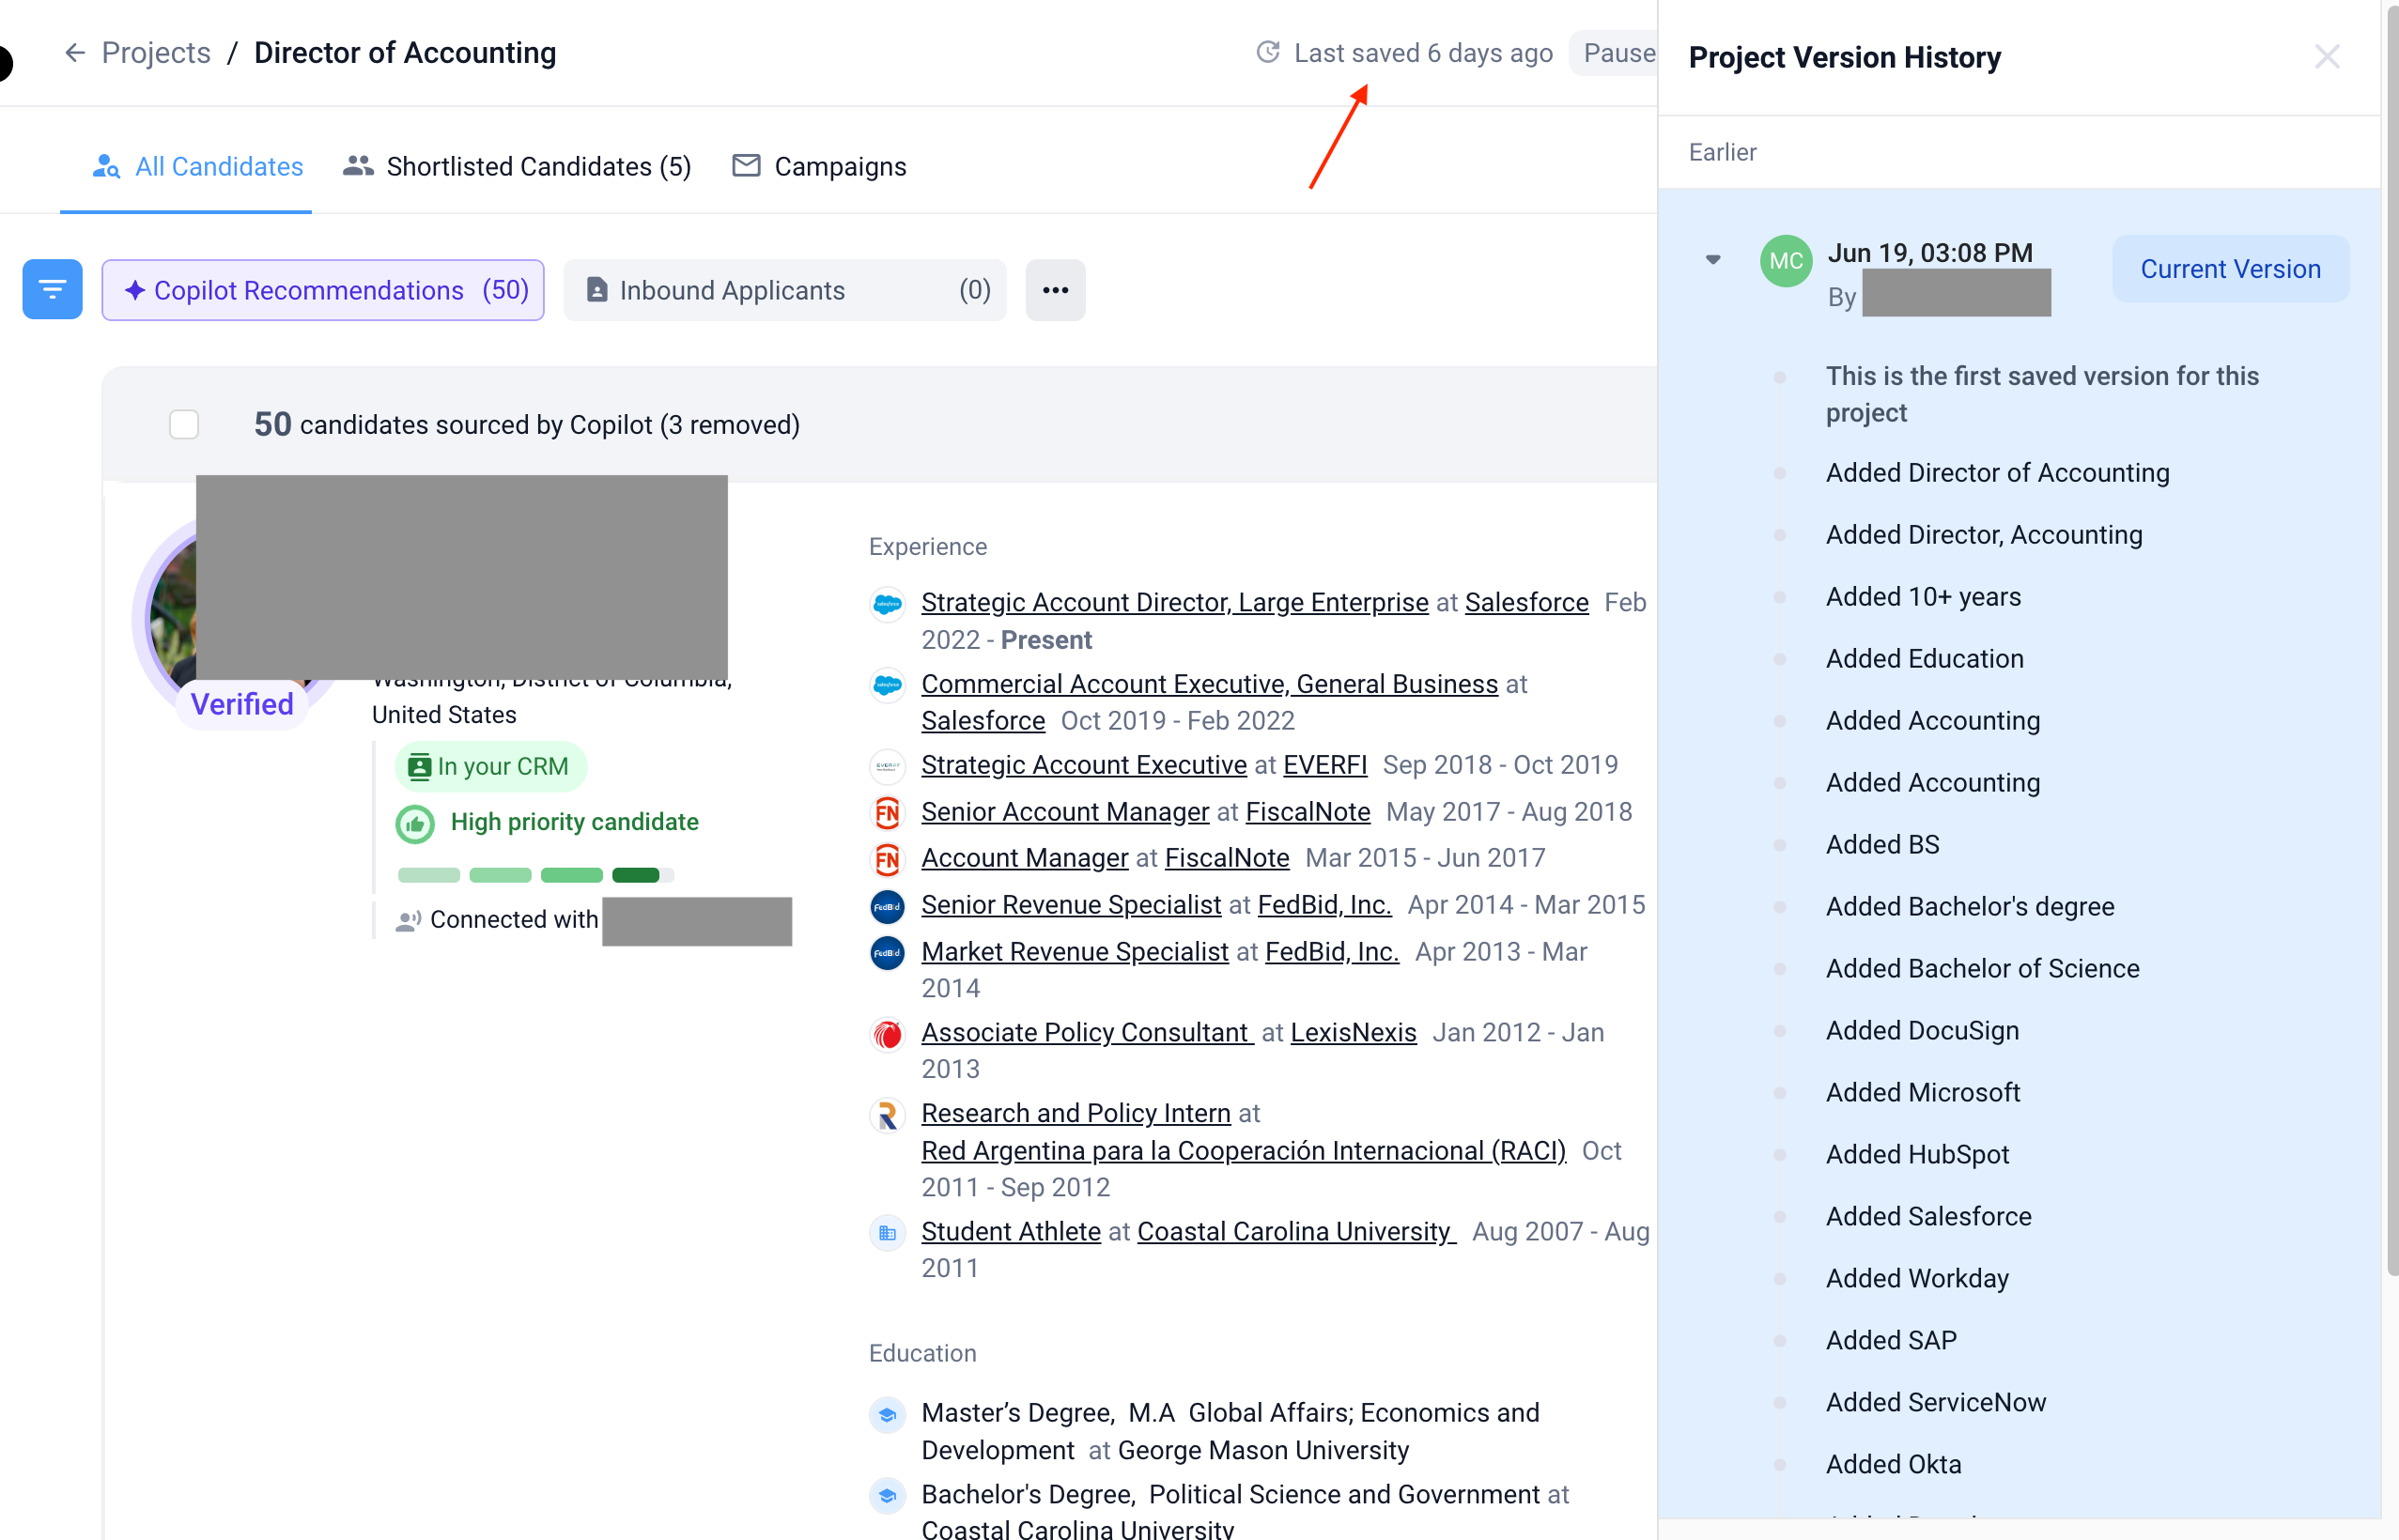Click the MC user avatar
The width and height of the screenshot is (2399, 1540).
[1786, 261]
